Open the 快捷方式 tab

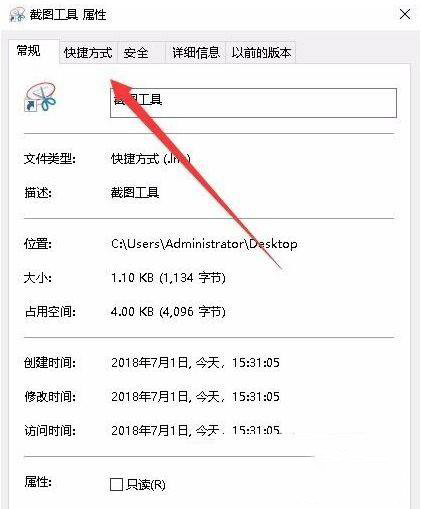click(x=88, y=53)
